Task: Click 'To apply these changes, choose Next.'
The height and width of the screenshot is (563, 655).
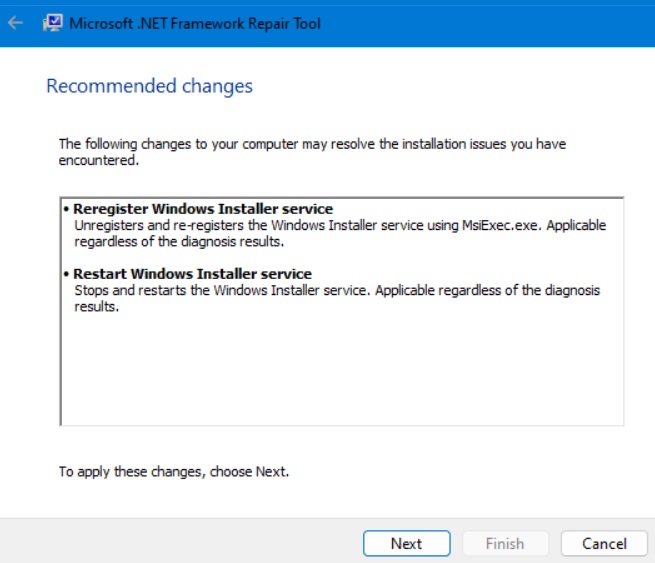Action: click(x=174, y=472)
